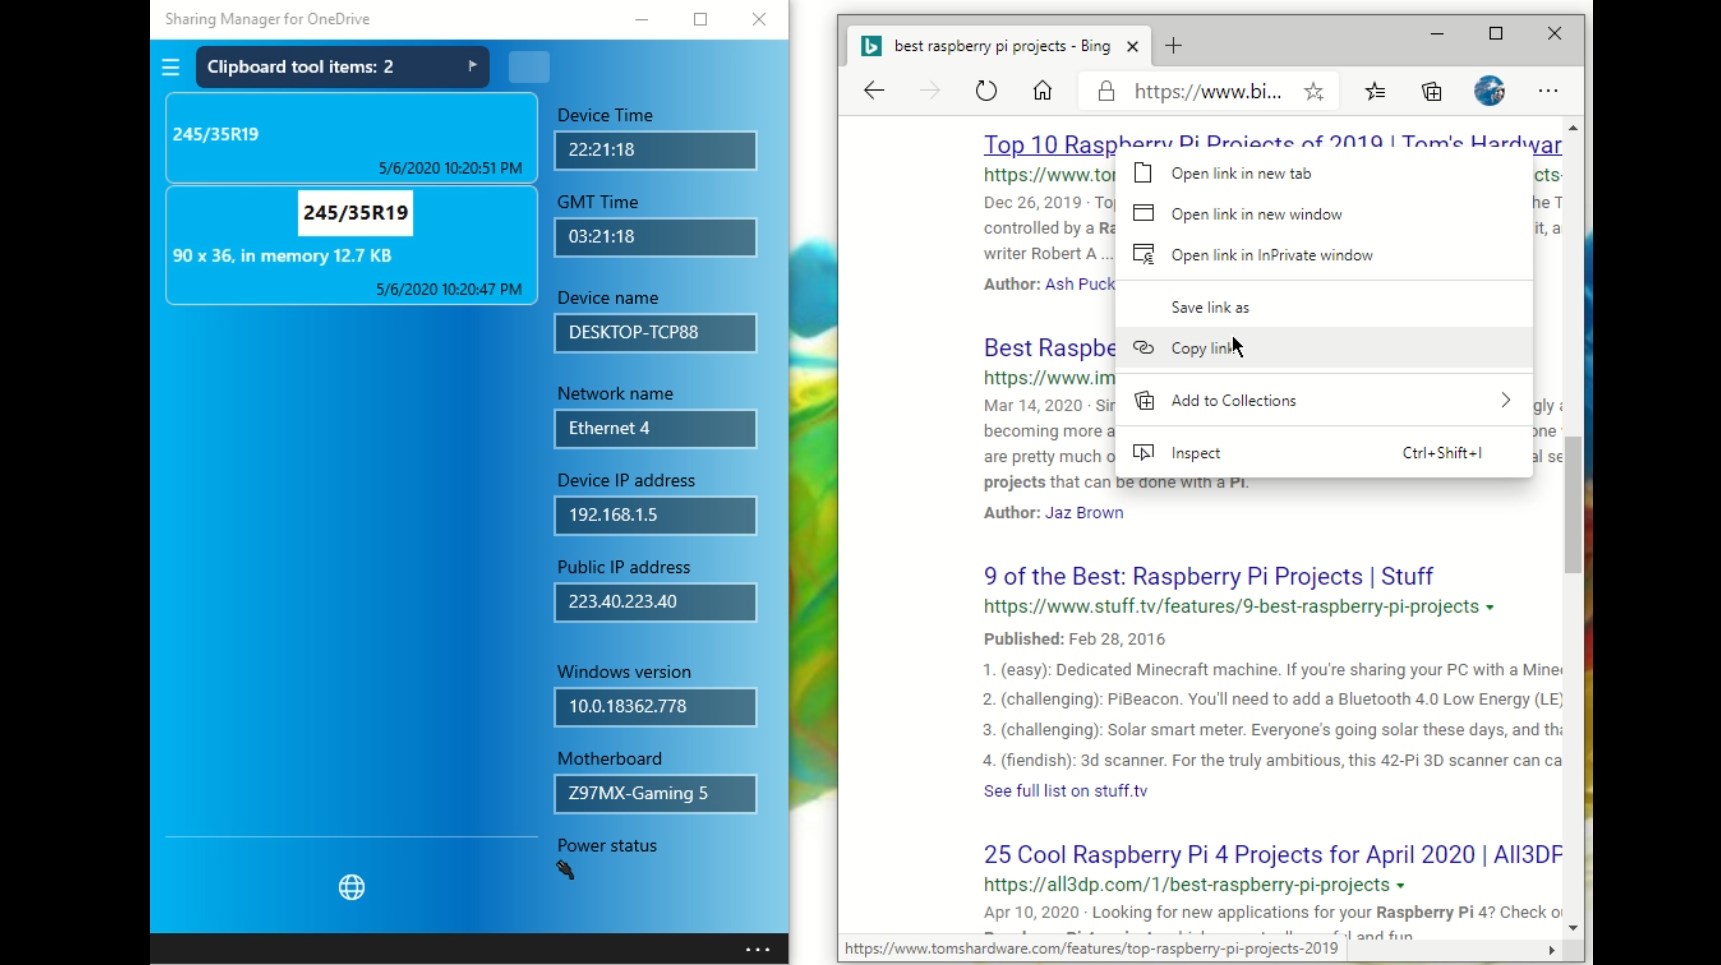Image resolution: width=1721 pixels, height=965 pixels.
Task: Minimize the browser window
Action: point(1437,34)
